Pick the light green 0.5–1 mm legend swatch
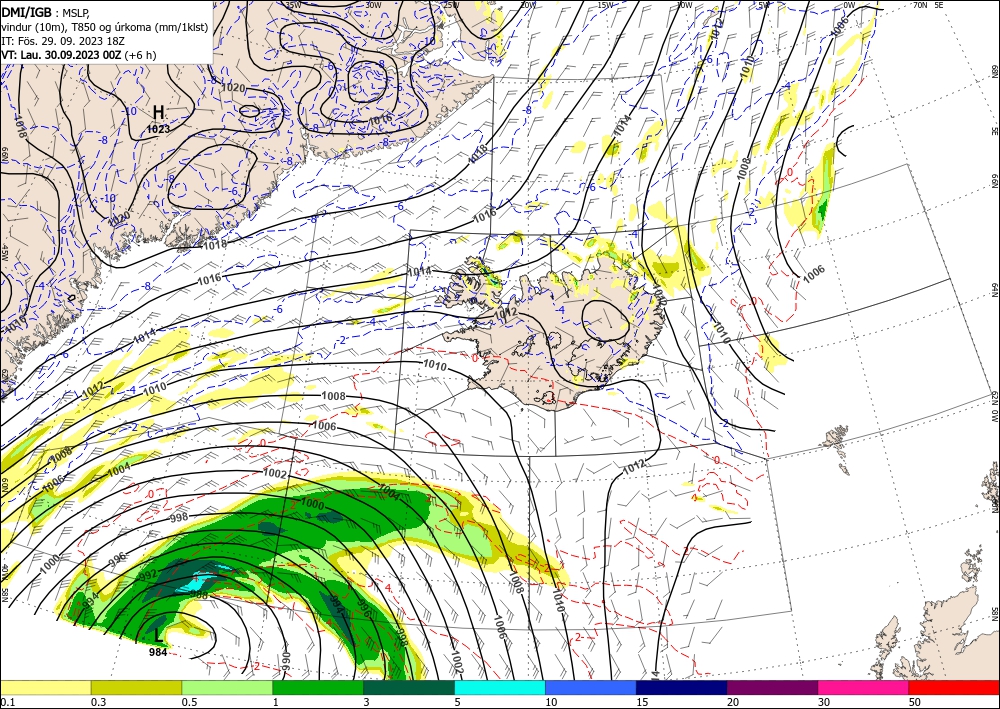Image resolution: width=1000 pixels, height=709 pixels. 227,687
